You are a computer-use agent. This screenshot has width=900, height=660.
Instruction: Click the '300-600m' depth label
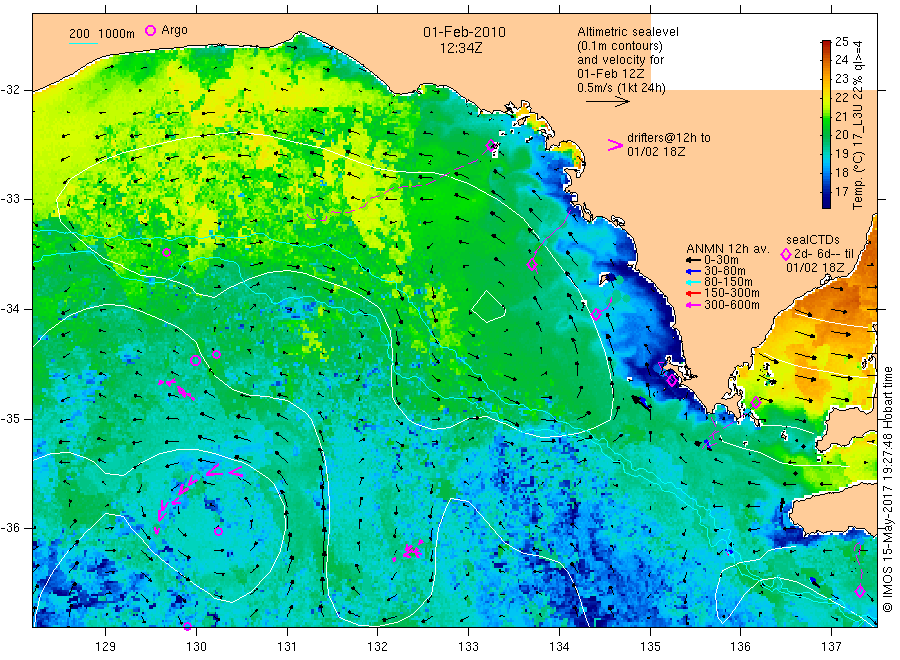click(x=731, y=305)
